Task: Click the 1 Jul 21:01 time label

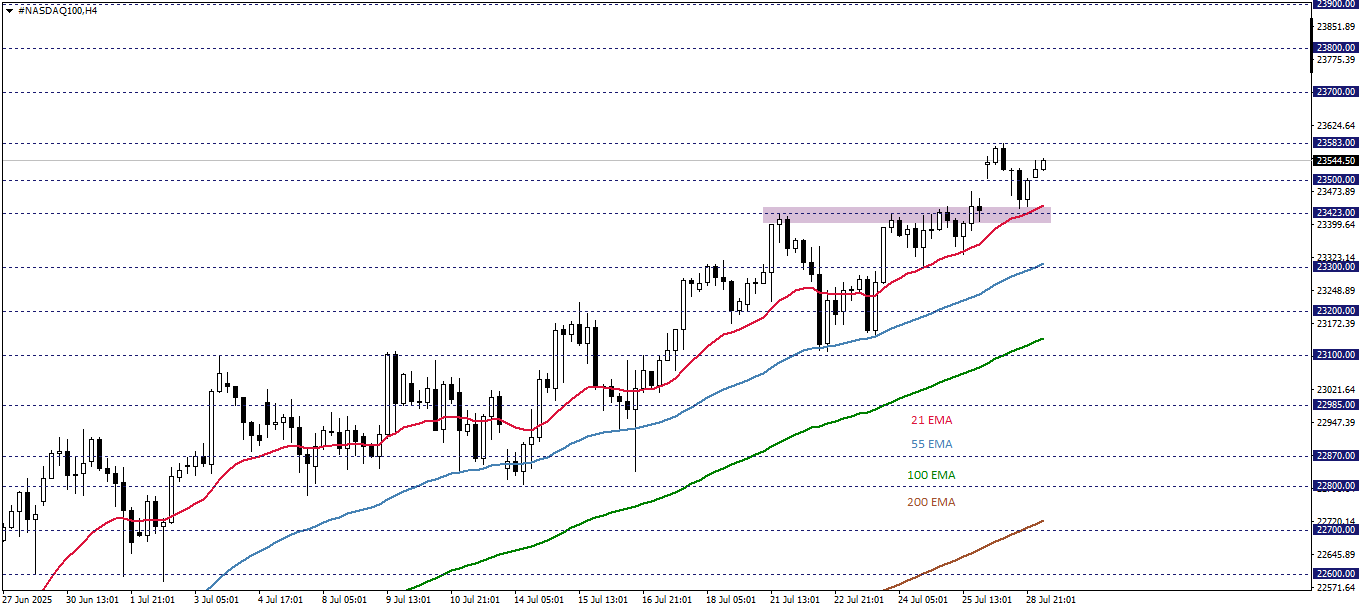Action: click(x=152, y=601)
